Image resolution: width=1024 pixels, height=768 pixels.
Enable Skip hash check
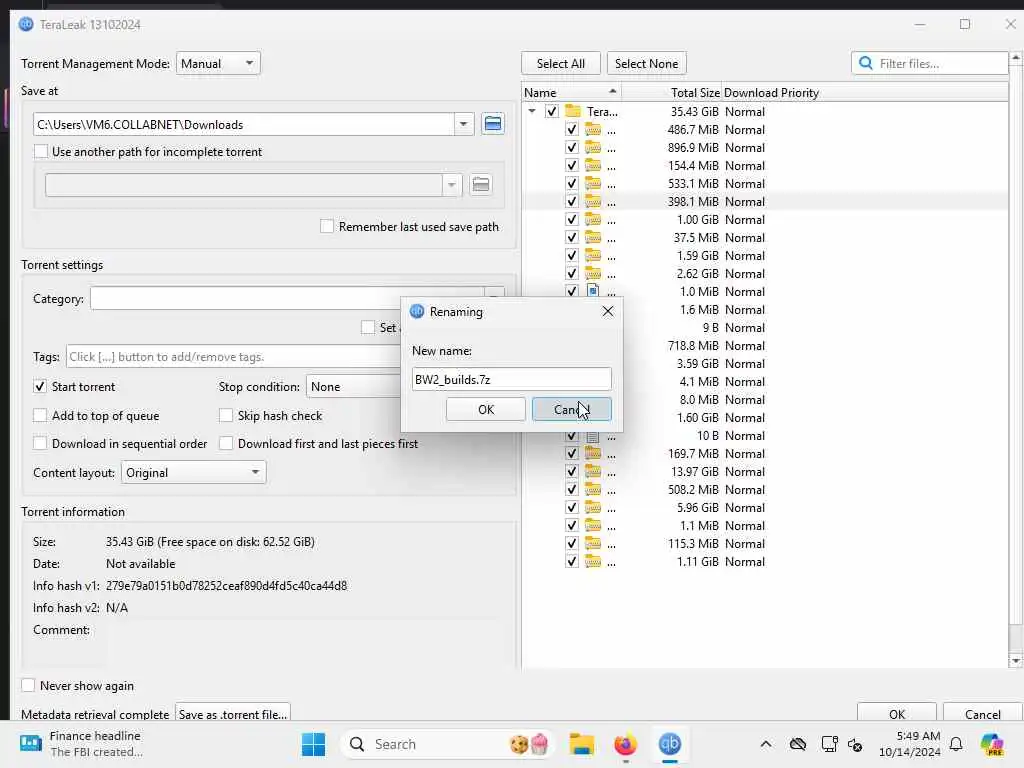(x=226, y=415)
